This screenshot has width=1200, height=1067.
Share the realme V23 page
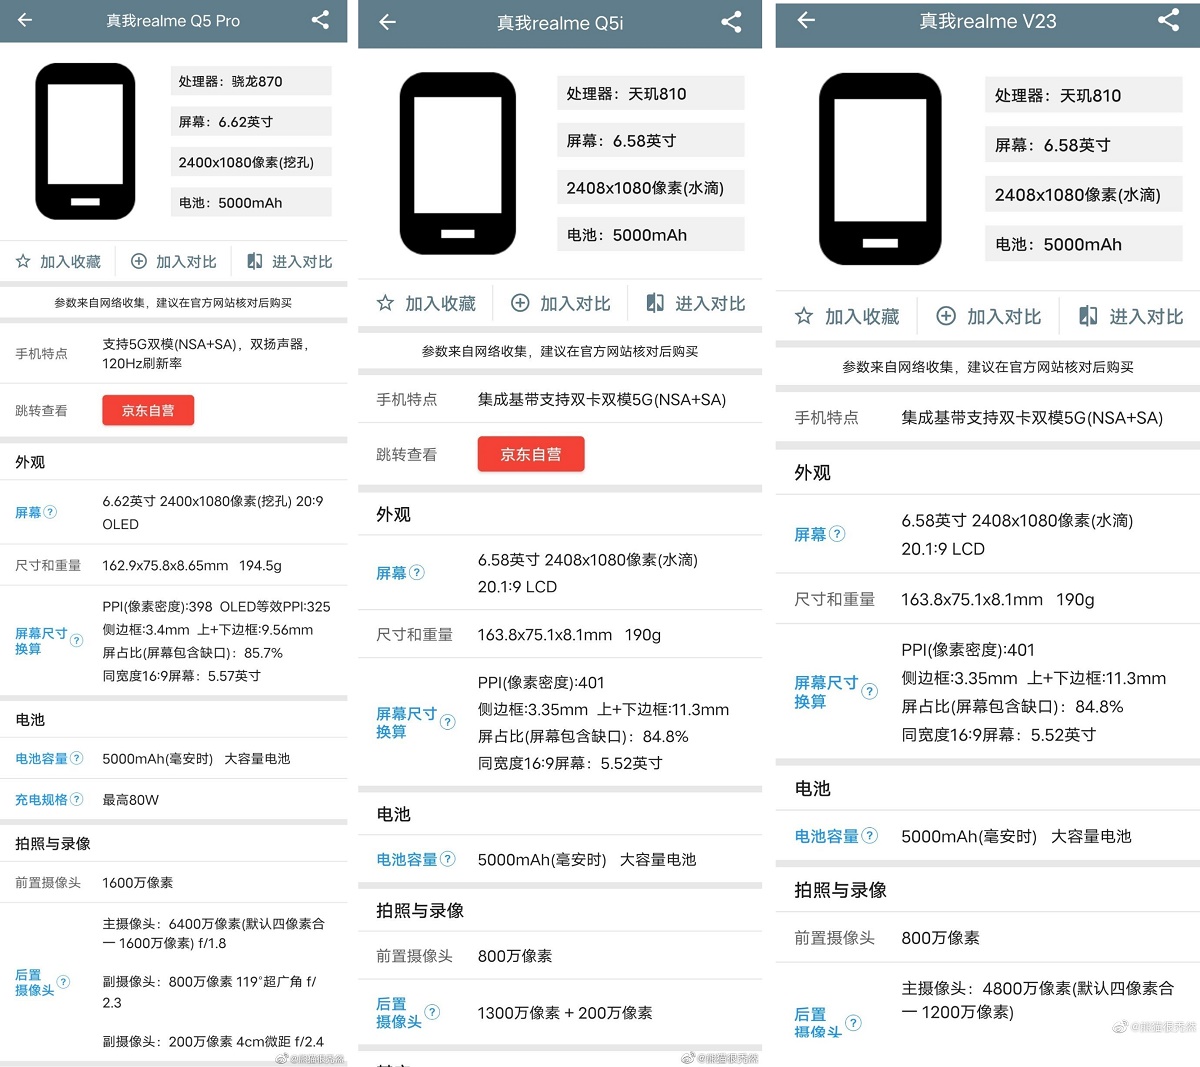tap(1168, 20)
